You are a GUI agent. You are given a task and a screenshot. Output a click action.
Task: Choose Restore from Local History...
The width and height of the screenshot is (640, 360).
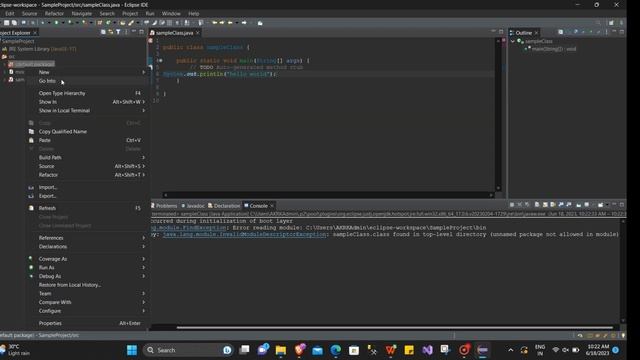tap(70, 284)
